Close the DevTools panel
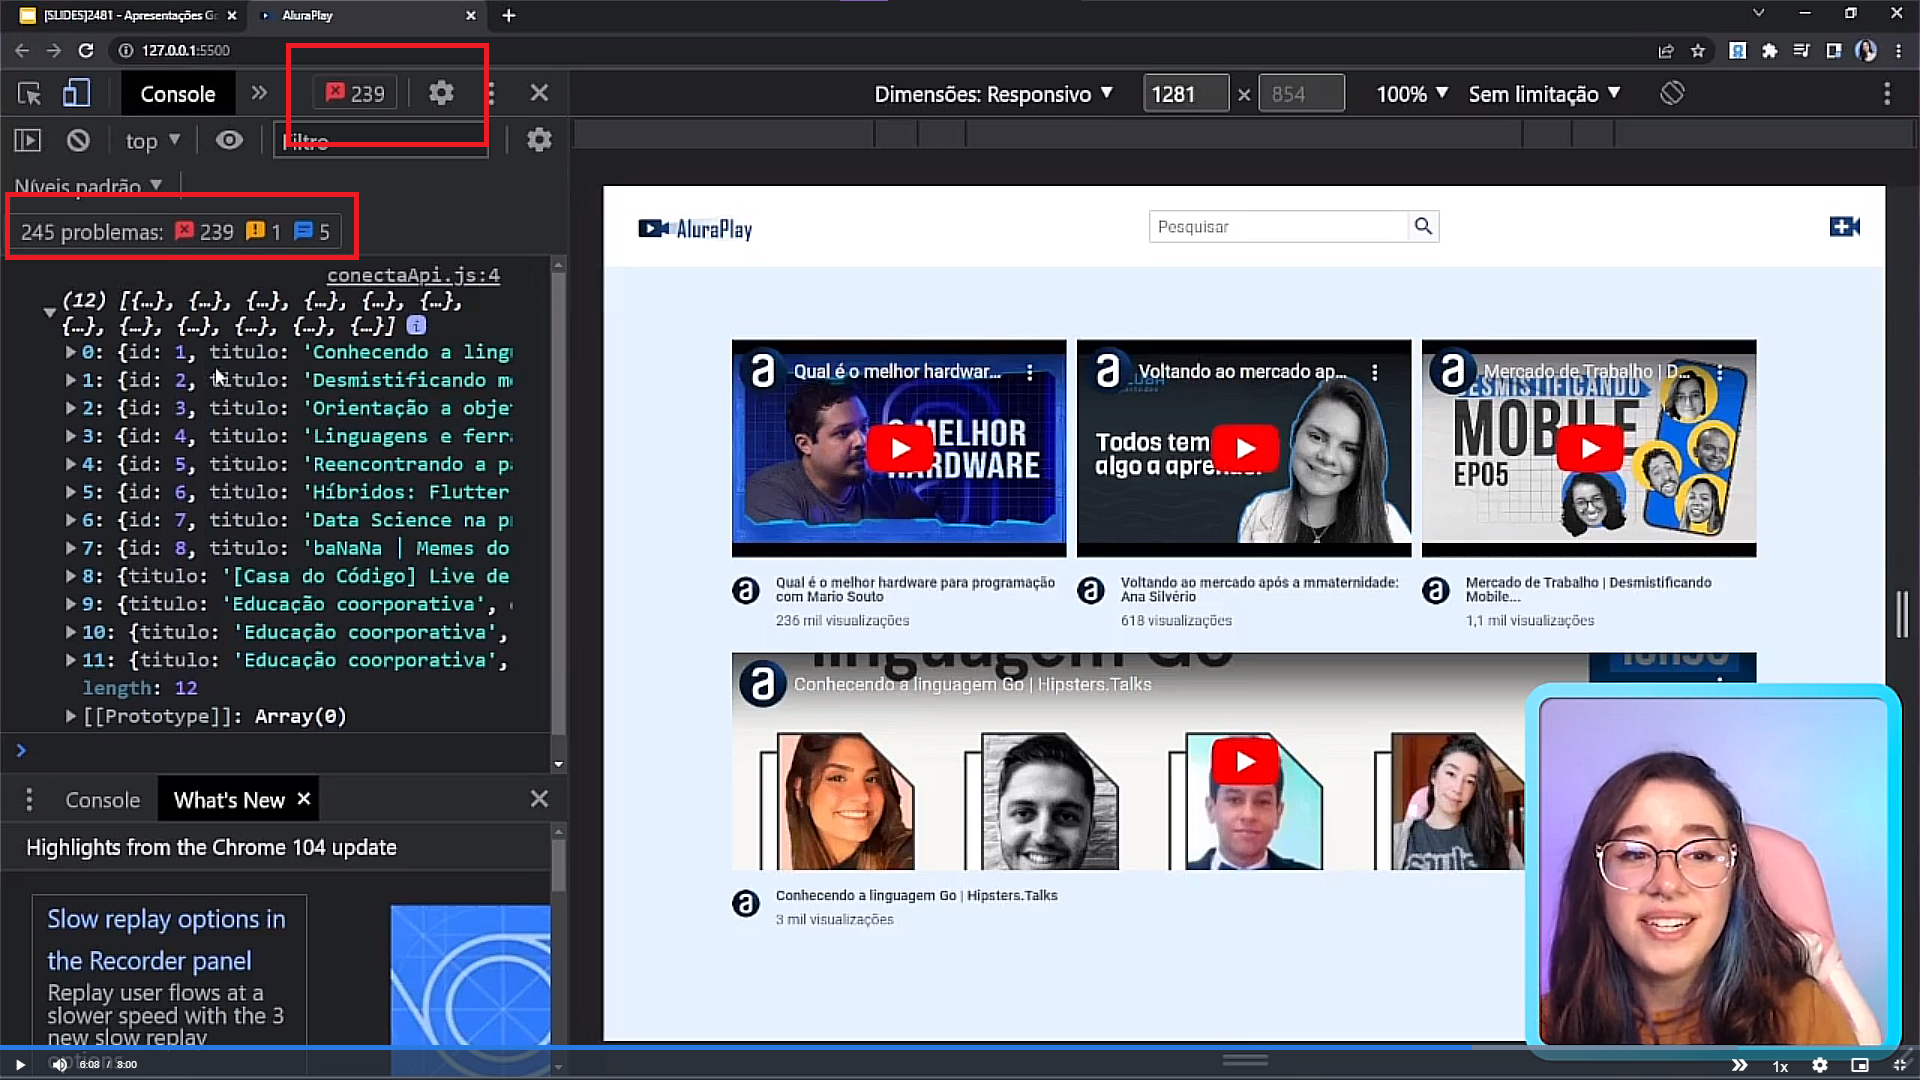The width and height of the screenshot is (1920, 1080). [539, 93]
